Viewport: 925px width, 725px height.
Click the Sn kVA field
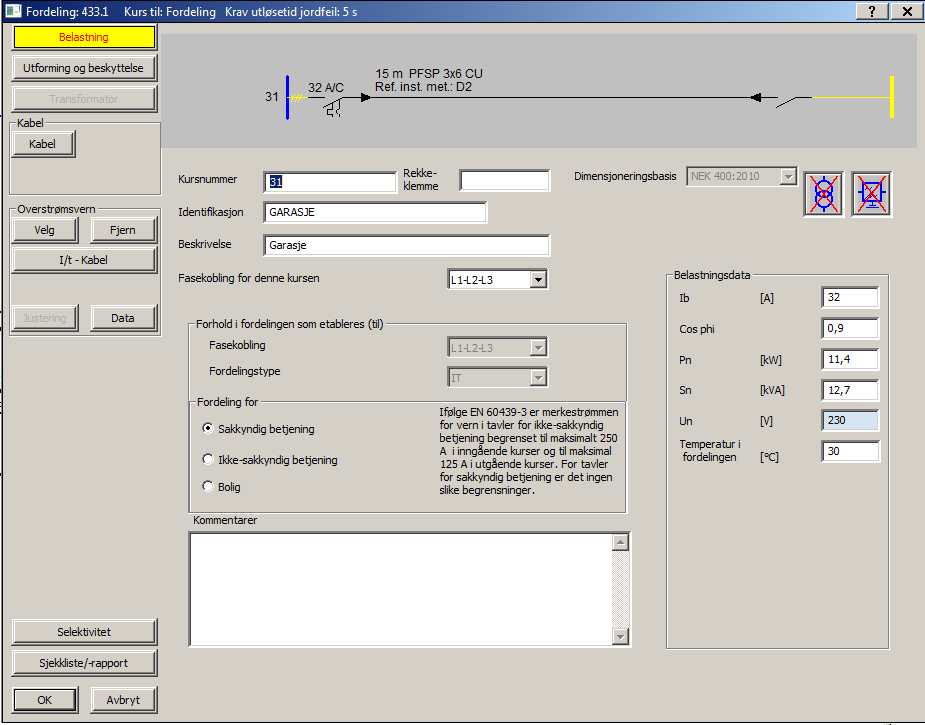coord(850,390)
